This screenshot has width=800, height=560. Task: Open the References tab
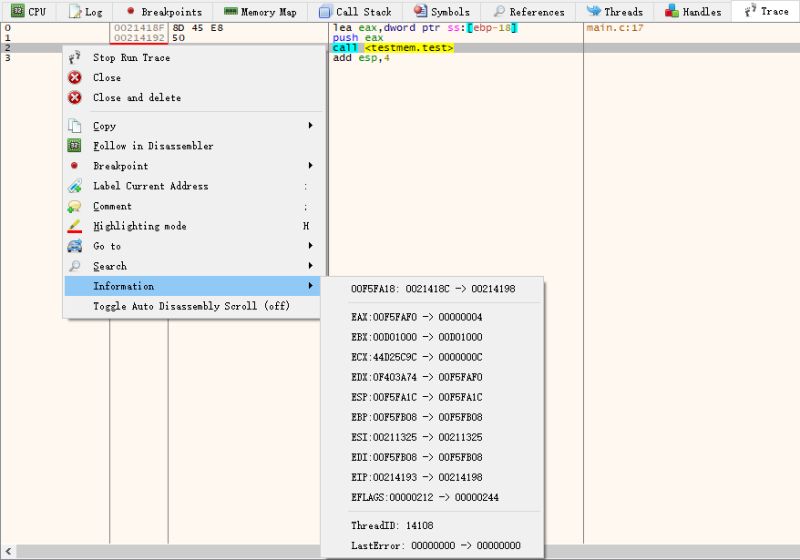[529, 11]
